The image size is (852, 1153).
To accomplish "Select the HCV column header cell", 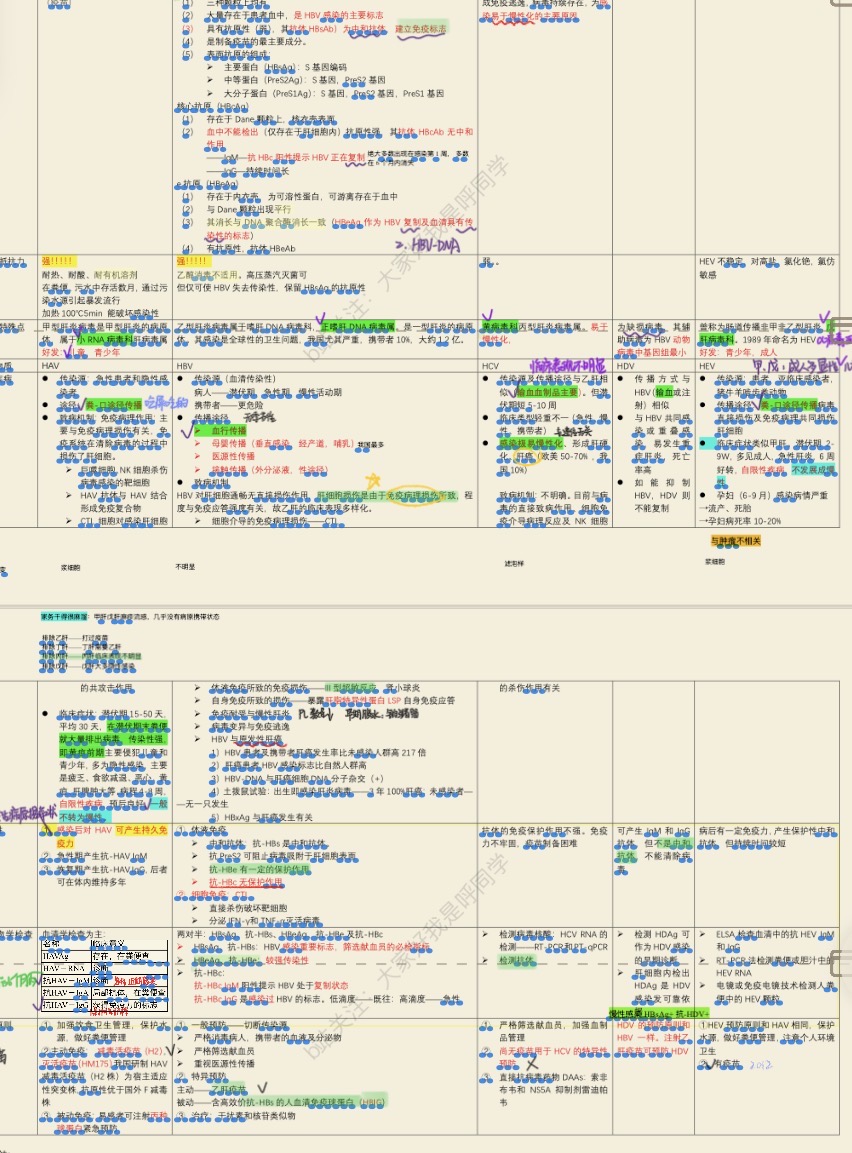I will [x=490, y=366].
